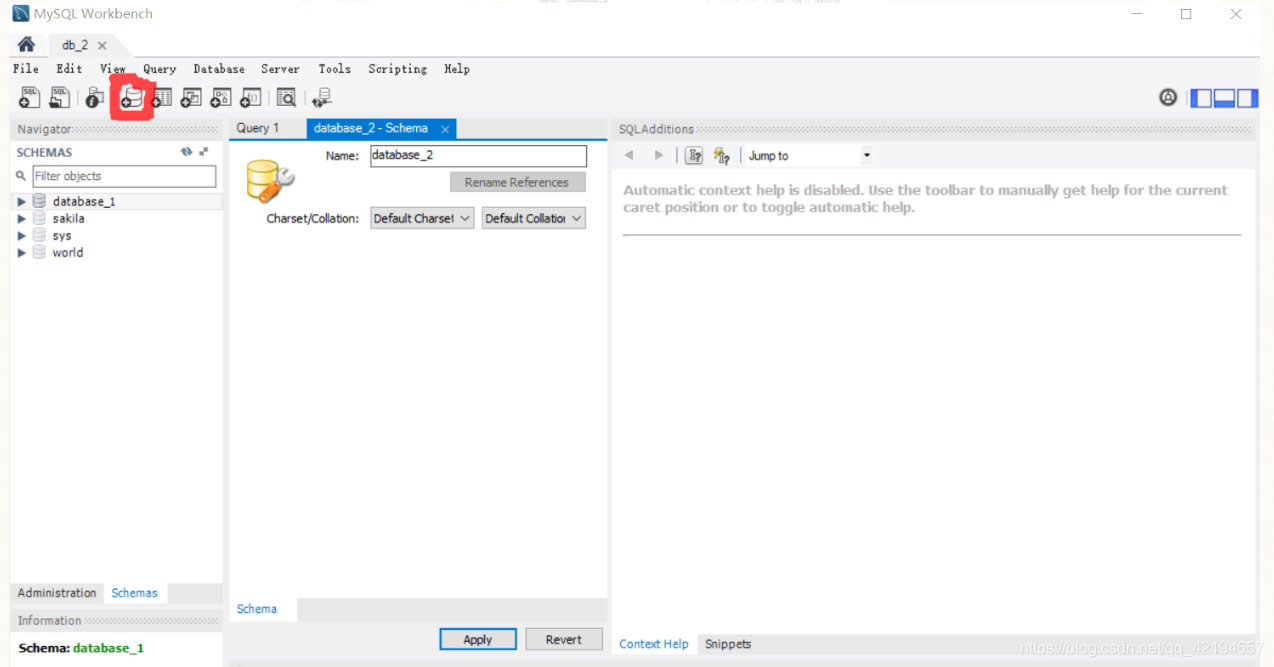1274x667 pixels.
Task: Click the Apply button
Action: click(x=478, y=639)
